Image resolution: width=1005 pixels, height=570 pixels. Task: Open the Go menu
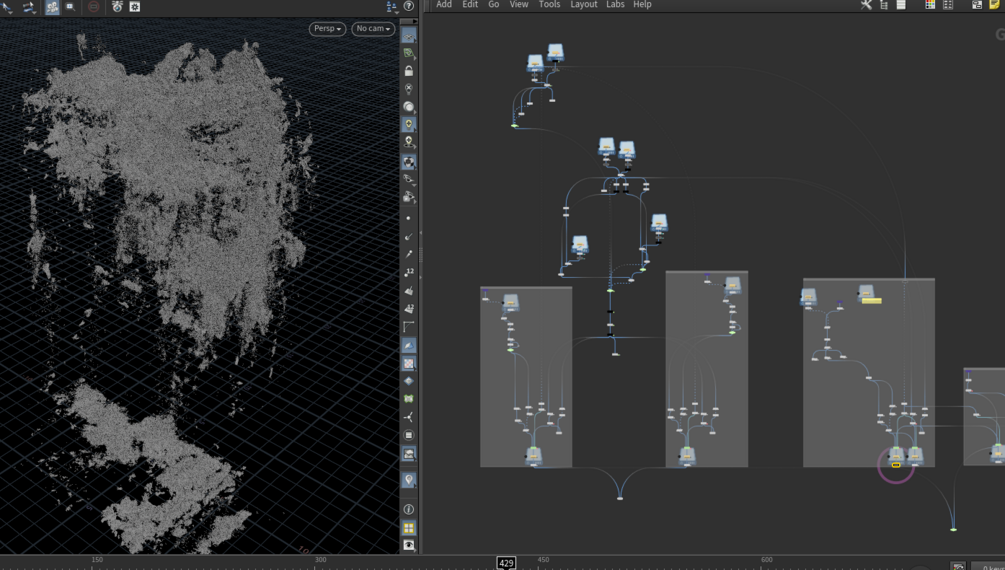click(494, 4)
